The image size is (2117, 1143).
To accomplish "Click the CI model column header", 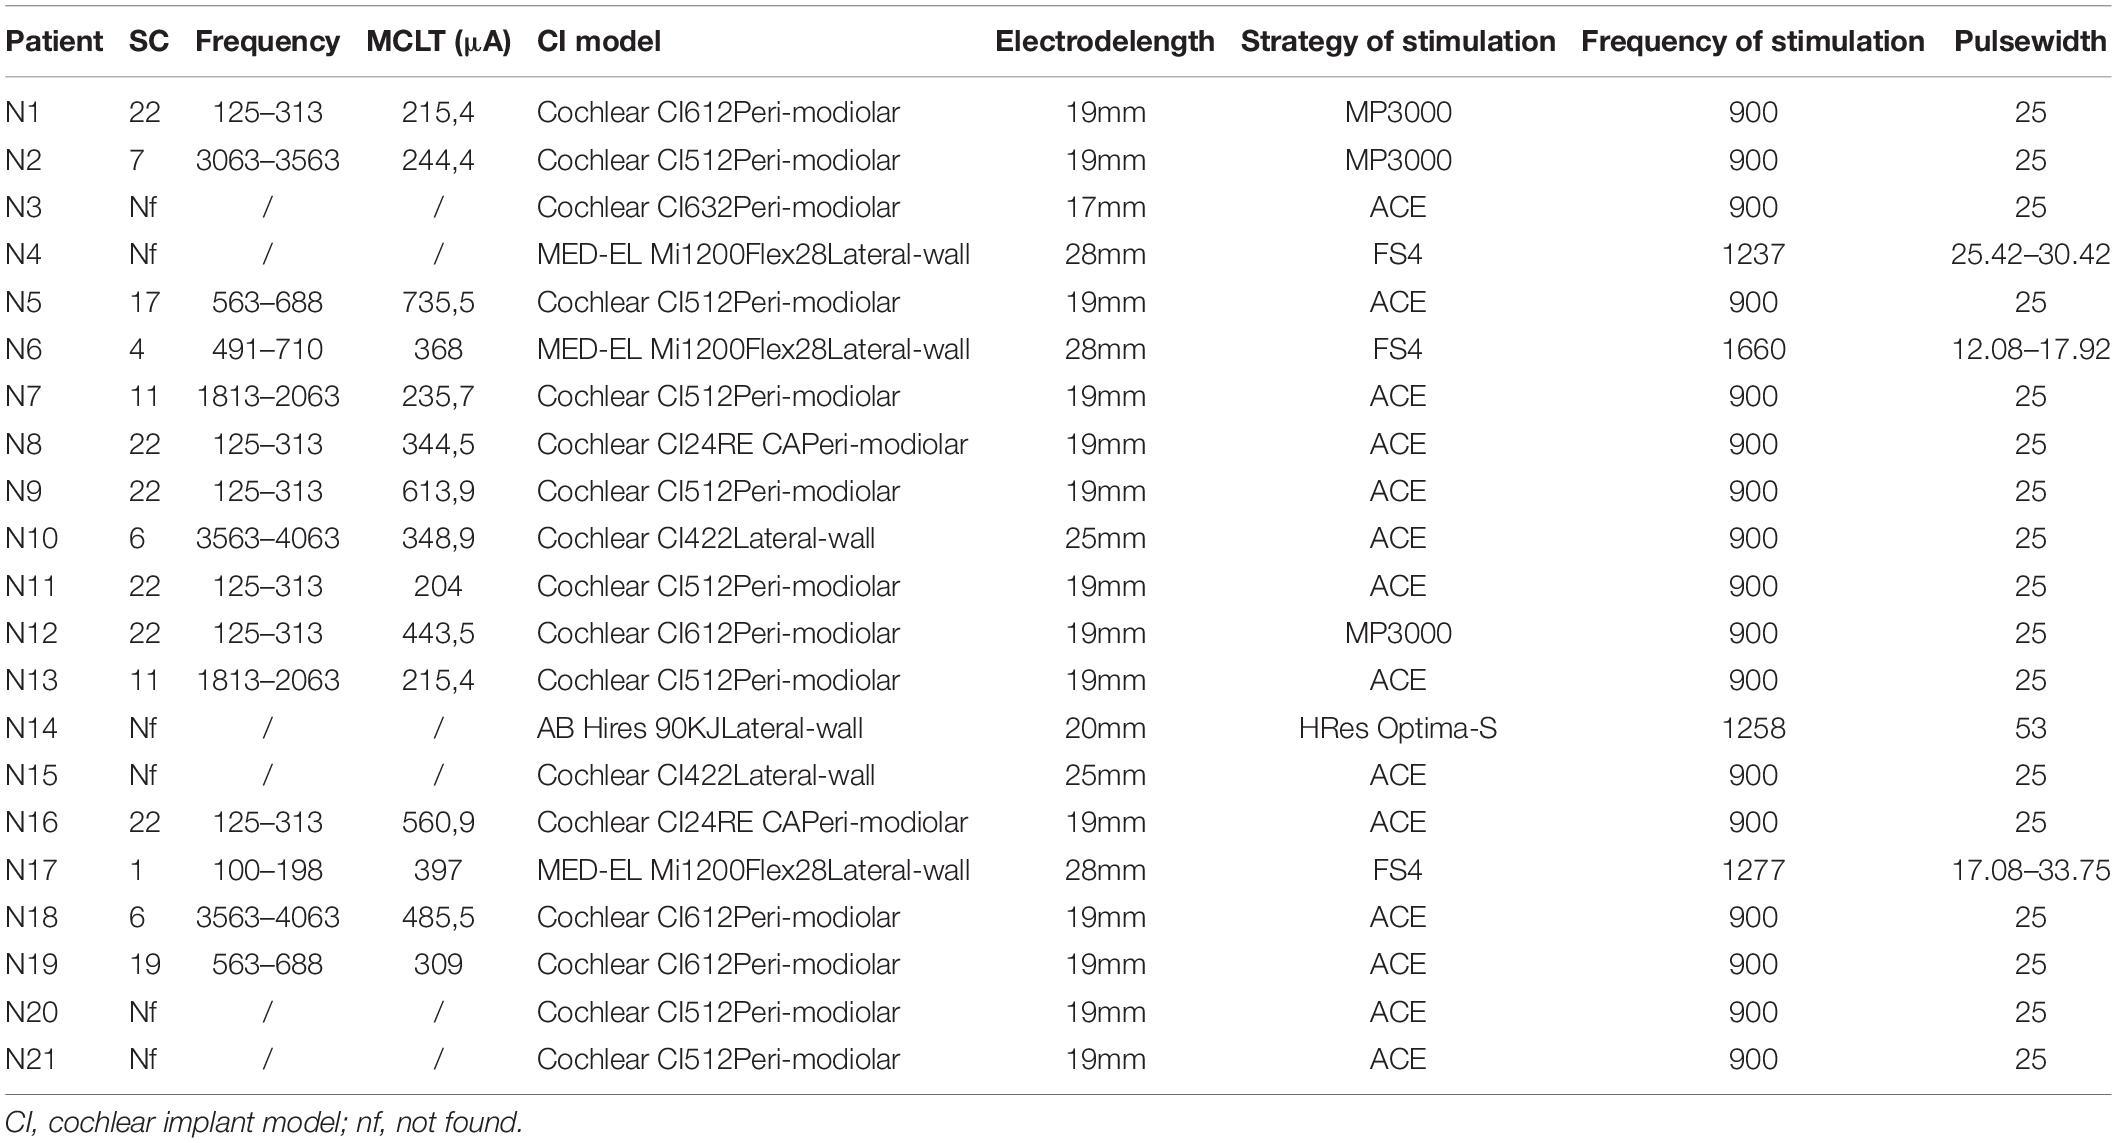I will 598,41.
